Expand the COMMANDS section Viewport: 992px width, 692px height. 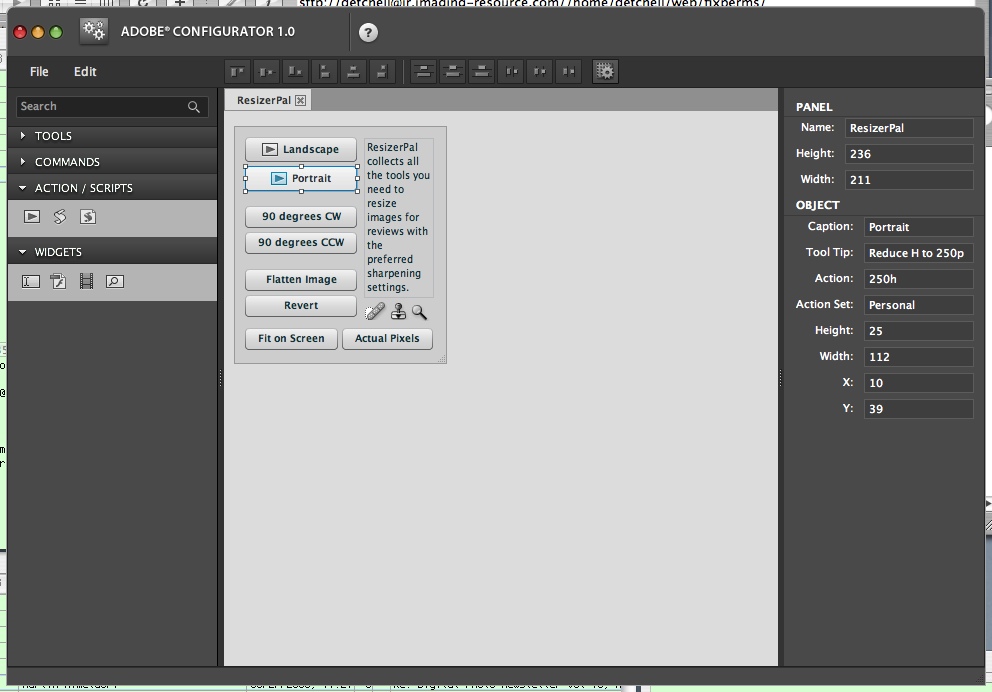pyautogui.click(x=67, y=162)
